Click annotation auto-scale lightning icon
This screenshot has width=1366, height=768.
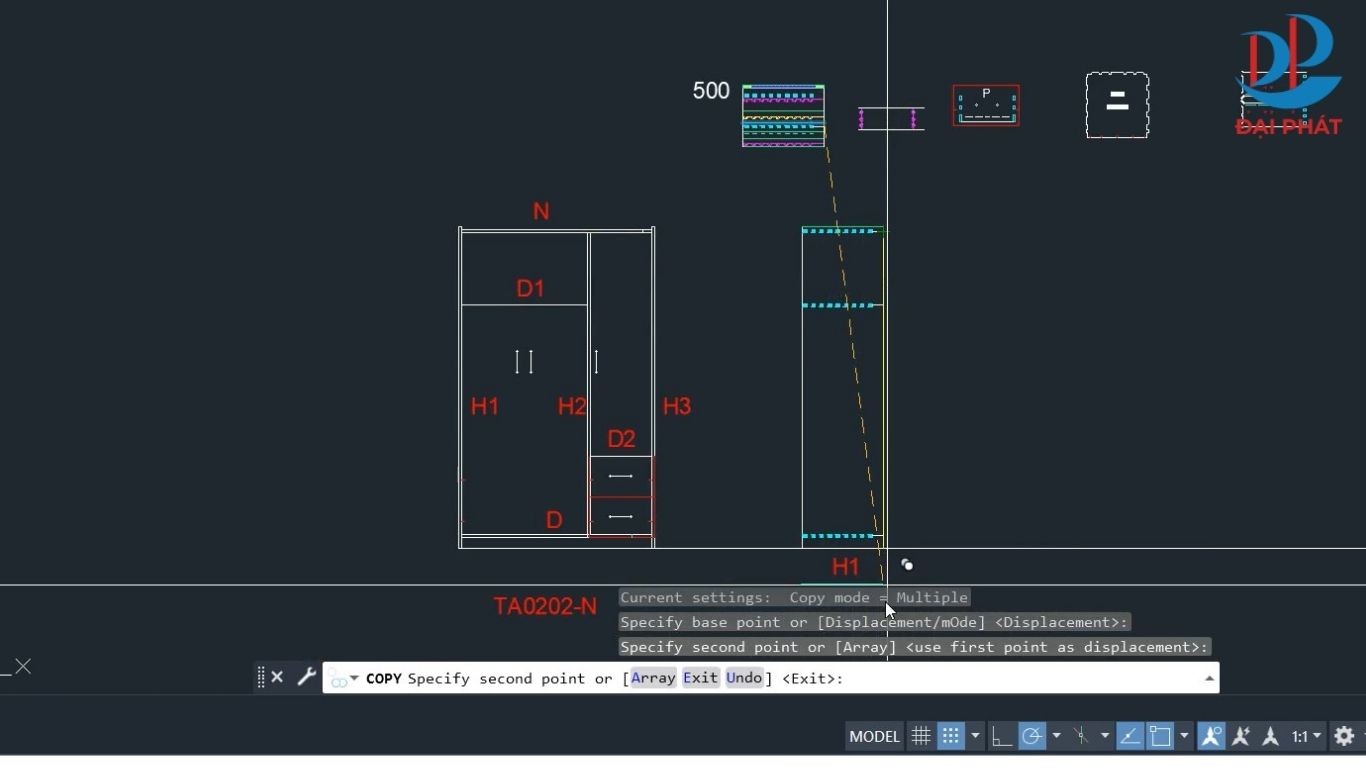pos(1241,736)
